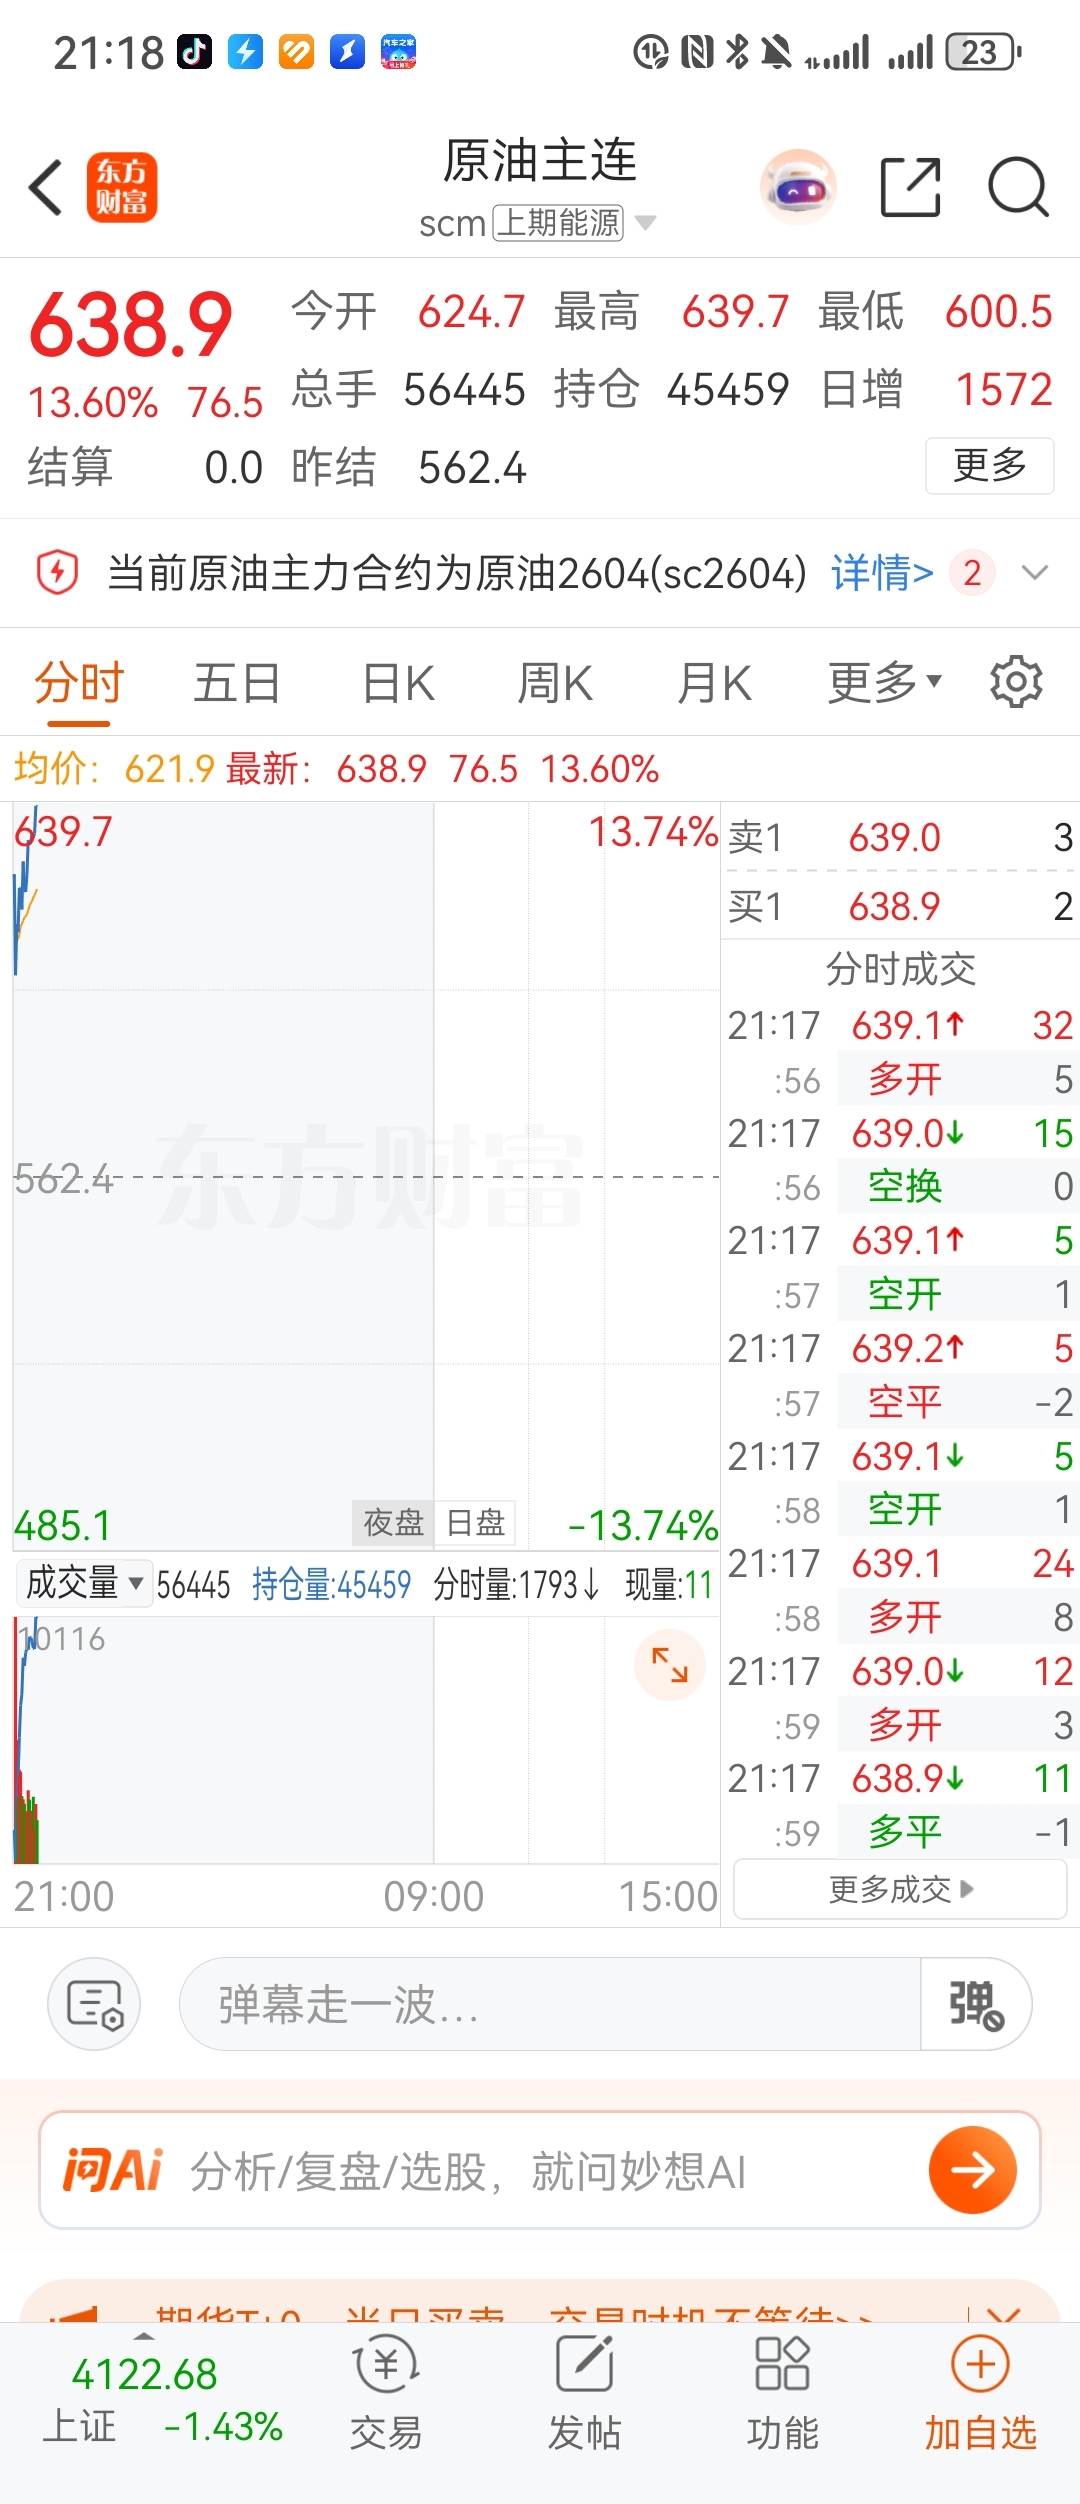Tap the orange AI send arrow
This screenshot has width=1080, height=2504.
[x=972, y=2171]
